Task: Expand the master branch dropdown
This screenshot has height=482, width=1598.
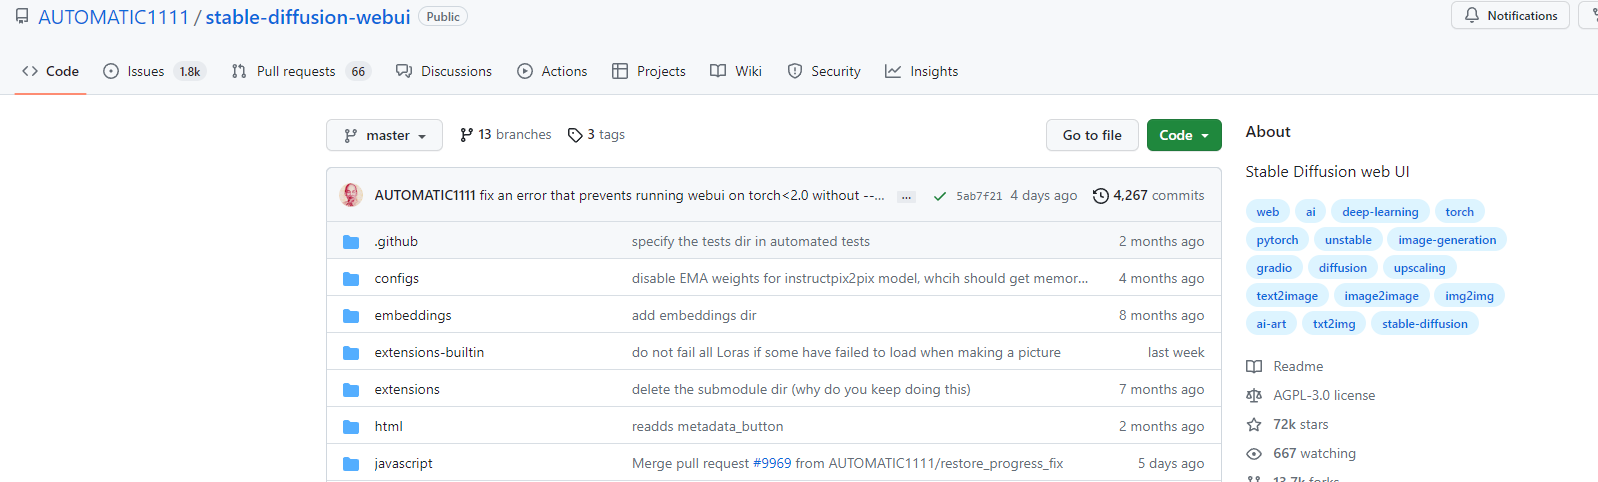Action: 384,135
